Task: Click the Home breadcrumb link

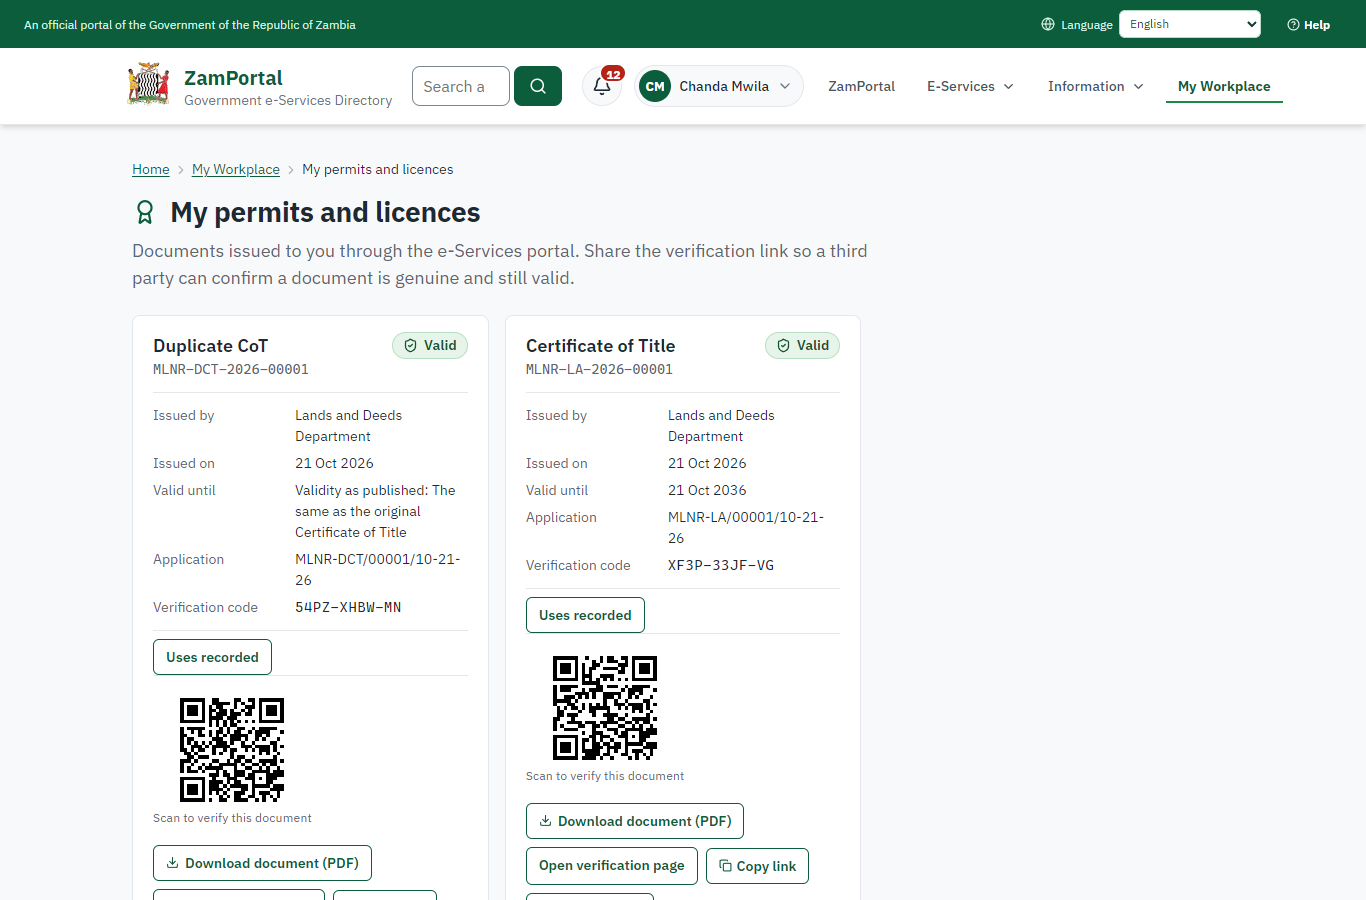Action: (151, 169)
